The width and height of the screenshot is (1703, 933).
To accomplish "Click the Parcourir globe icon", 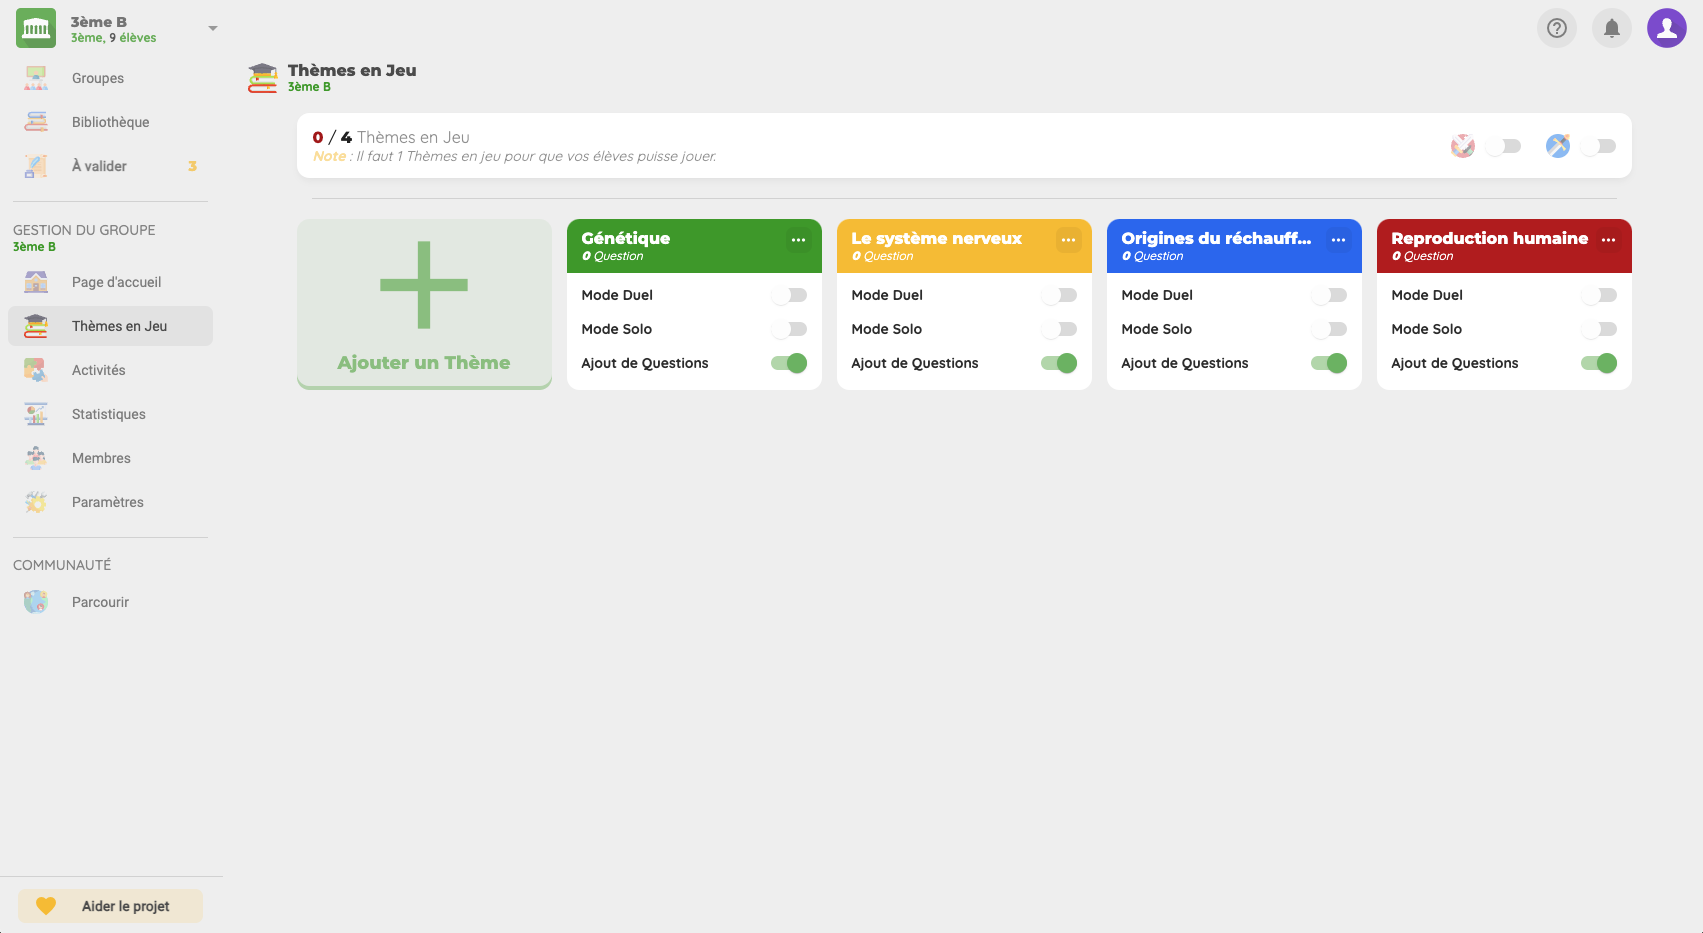I will click(x=36, y=602).
